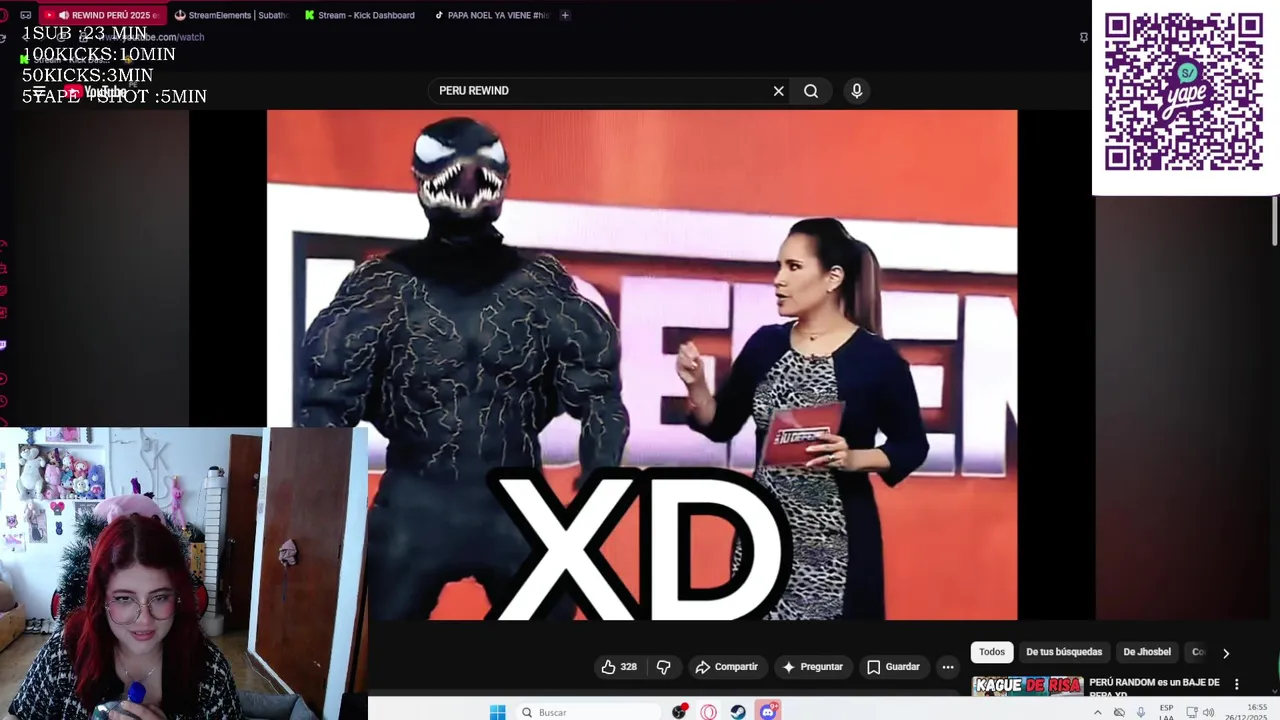Switch to PAPA NOEL YA VIENE tab
Image resolution: width=1280 pixels, height=720 pixels.
pos(492,15)
